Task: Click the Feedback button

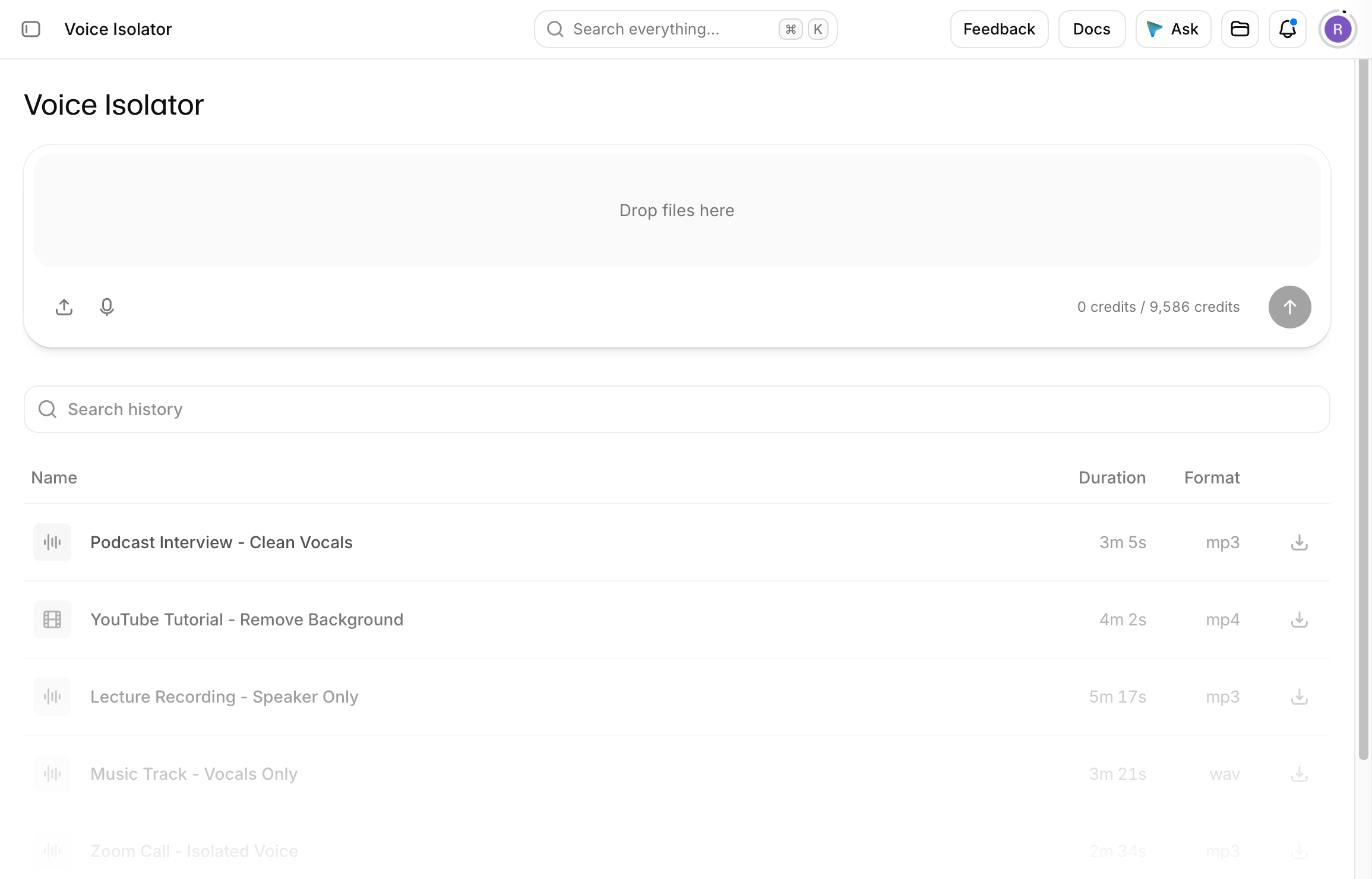Action: coord(999,29)
